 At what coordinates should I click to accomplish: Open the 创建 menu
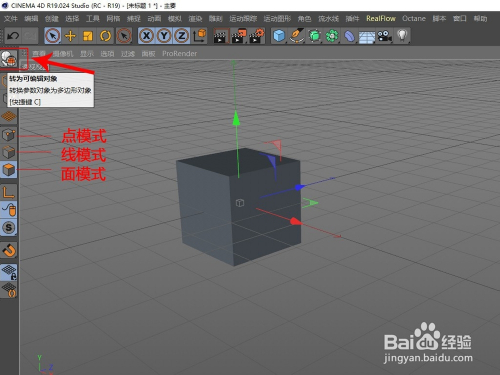click(52, 19)
